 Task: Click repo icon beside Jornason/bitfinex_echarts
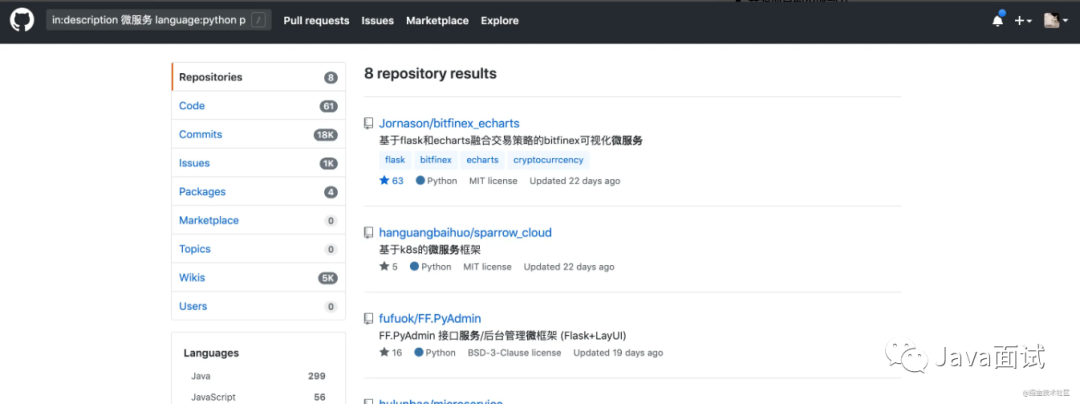tap(368, 124)
